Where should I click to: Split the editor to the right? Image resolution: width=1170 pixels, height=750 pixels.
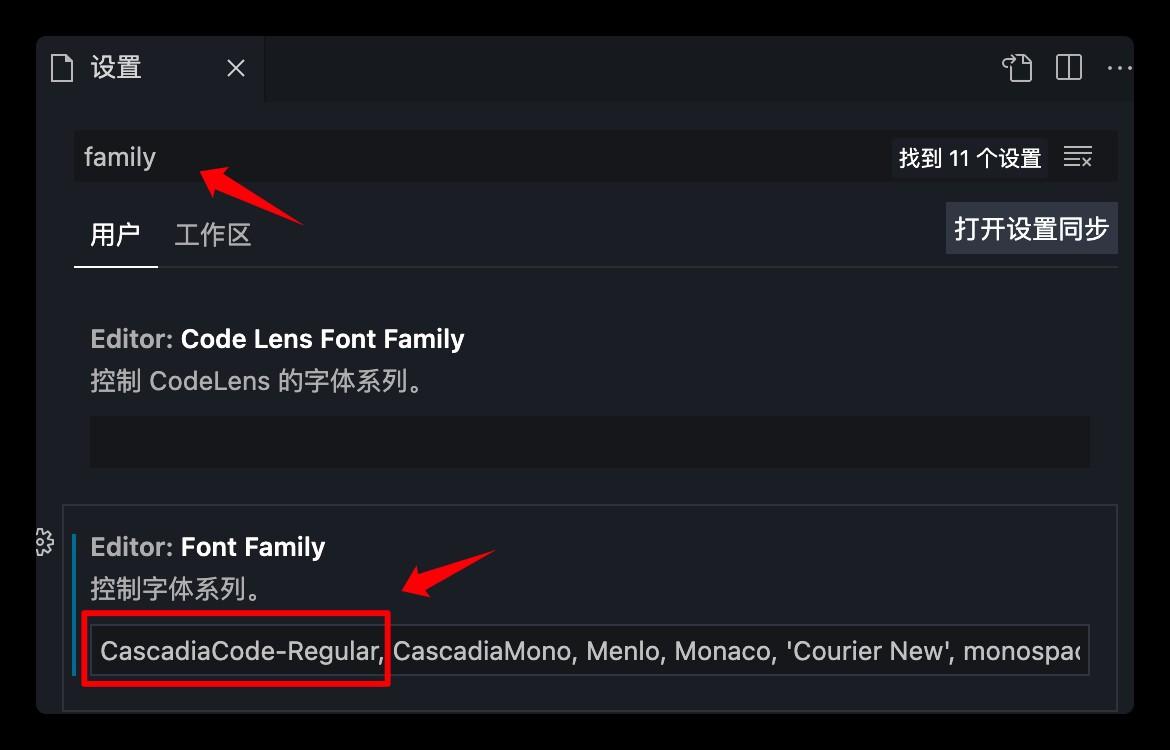point(1069,68)
